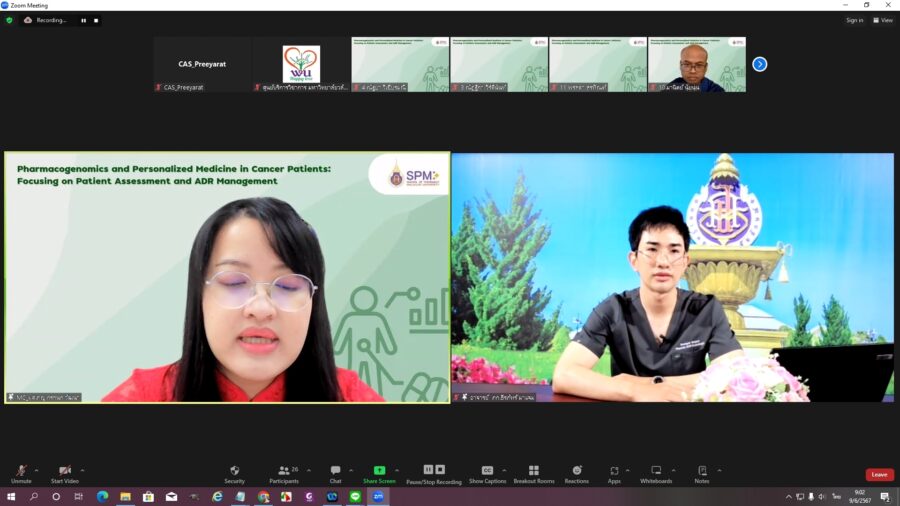This screenshot has width=900, height=506.
Task: Open Breakout Rooms
Action: [x=533, y=473]
